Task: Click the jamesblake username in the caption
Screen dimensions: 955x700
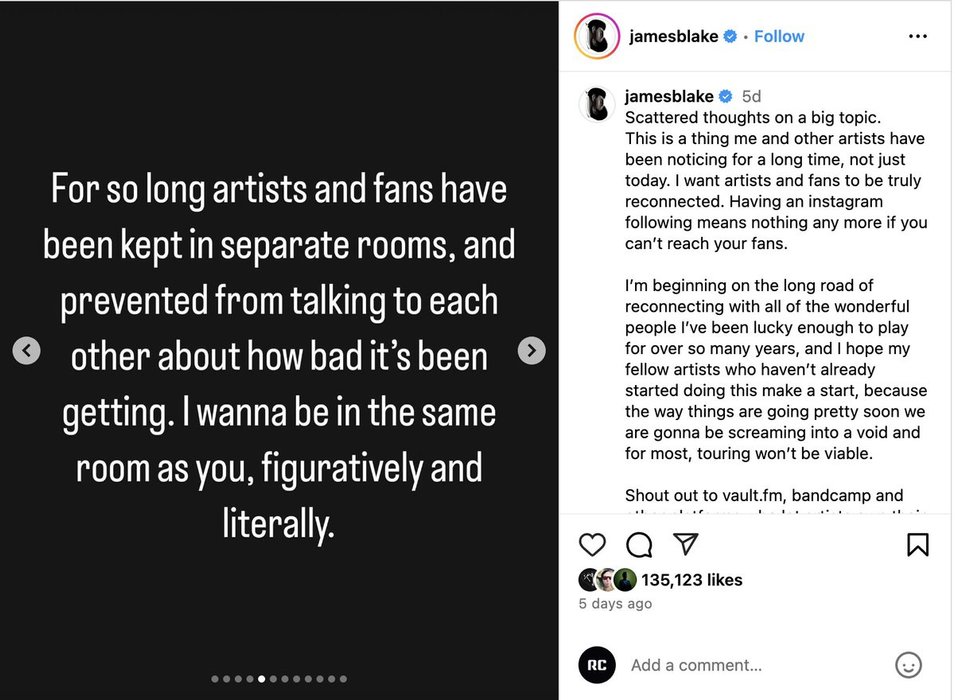Action: (669, 96)
